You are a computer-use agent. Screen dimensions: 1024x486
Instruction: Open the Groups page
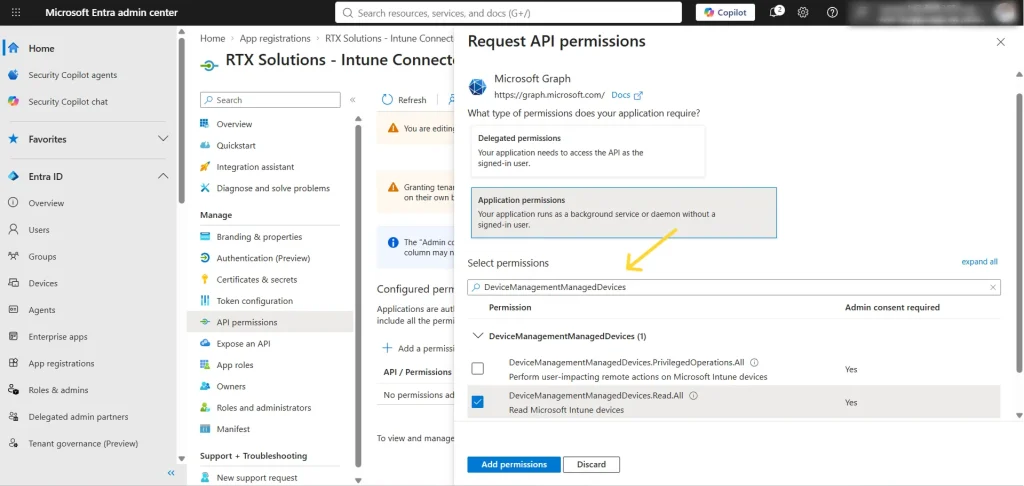click(42, 257)
